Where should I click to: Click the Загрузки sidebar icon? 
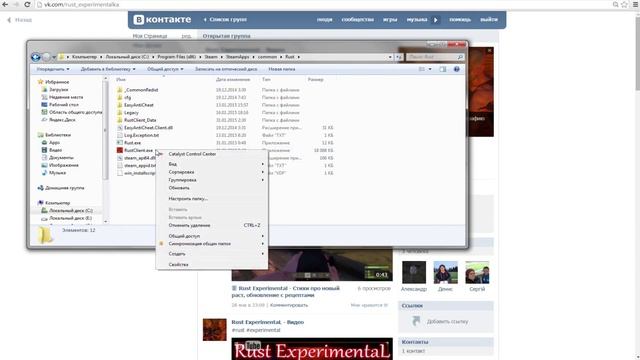(x=44, y=89)
